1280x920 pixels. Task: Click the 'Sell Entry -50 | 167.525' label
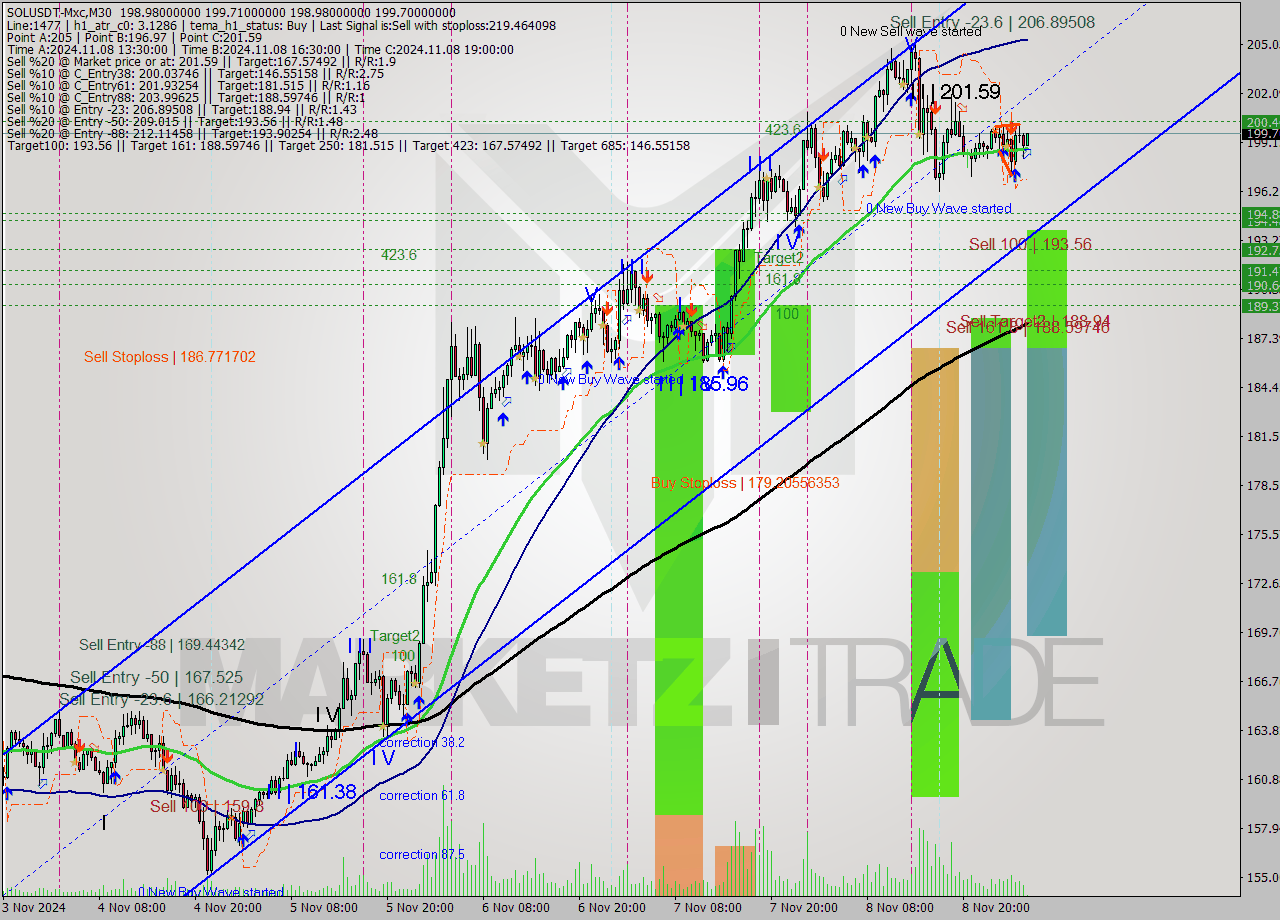(156, 677)
